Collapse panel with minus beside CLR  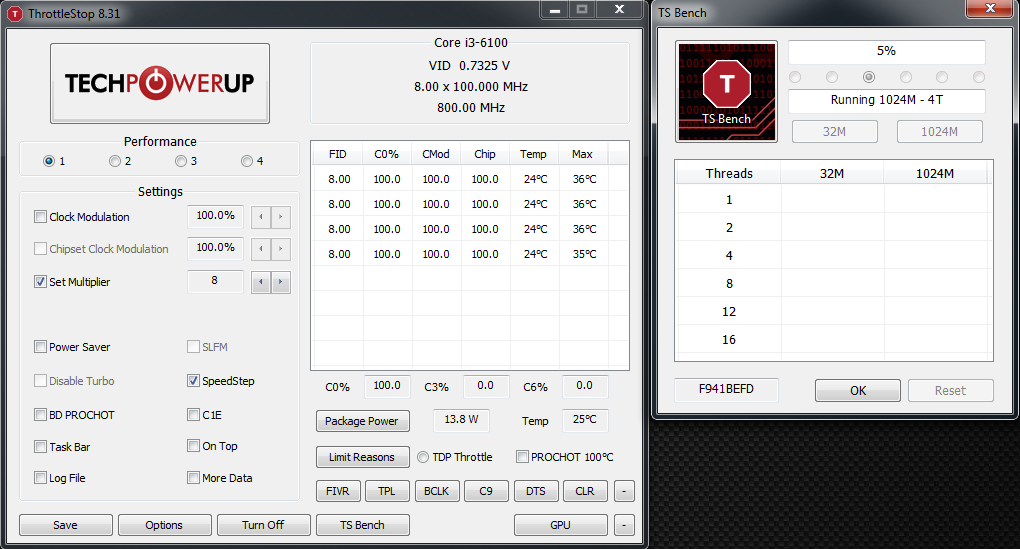pyautogui.click(x=624, y=491)
